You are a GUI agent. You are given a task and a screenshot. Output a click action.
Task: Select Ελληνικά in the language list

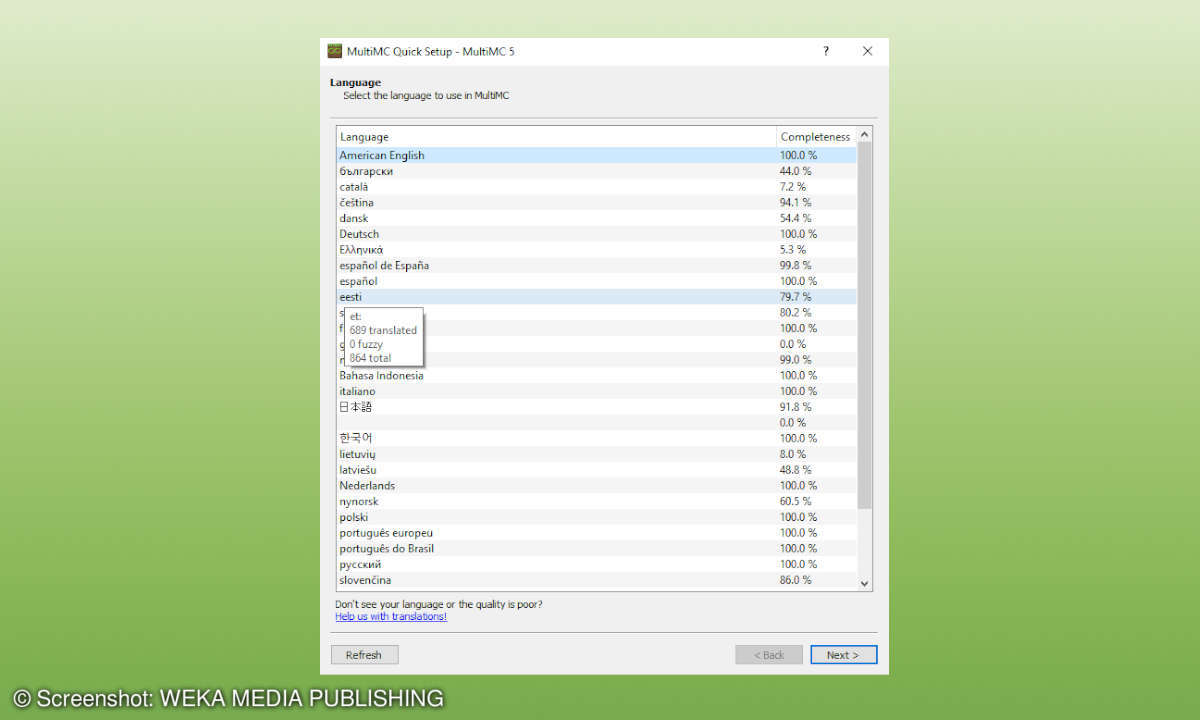[597, 250]
